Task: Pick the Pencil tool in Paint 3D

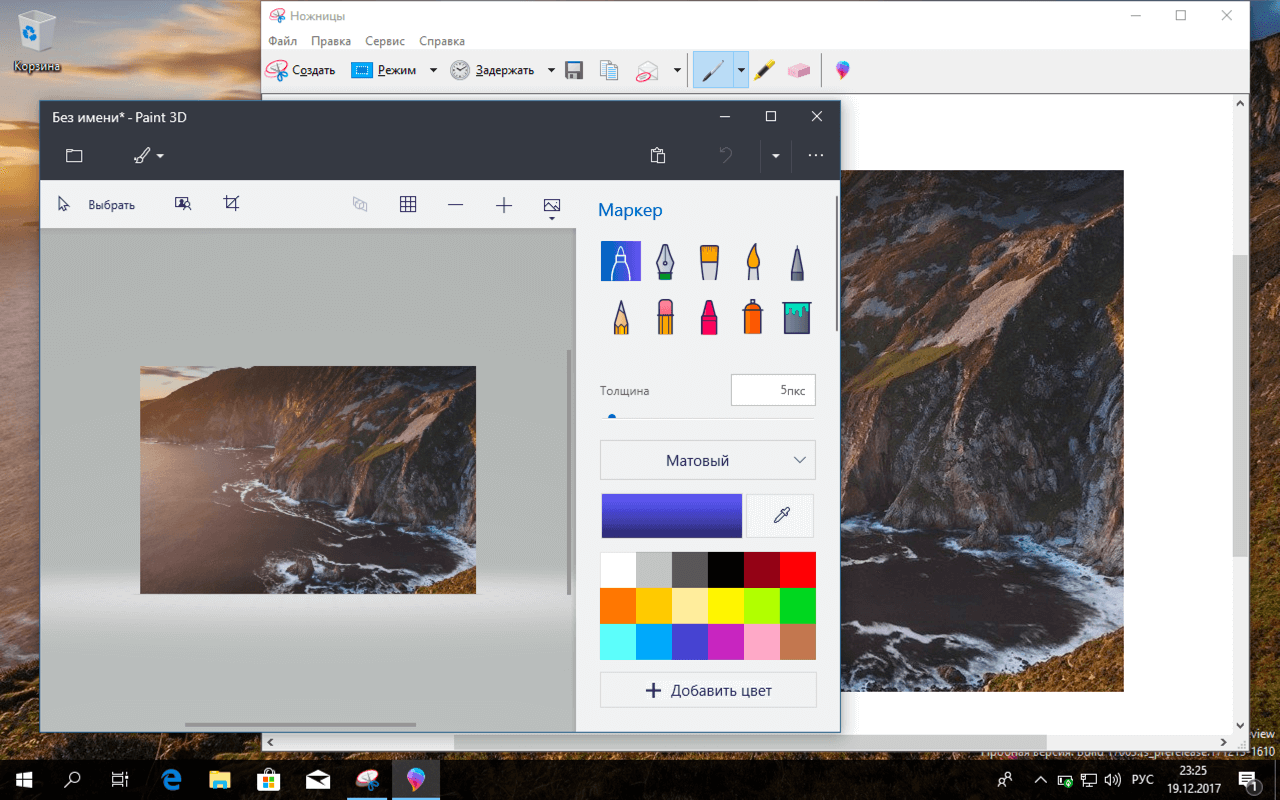Action: (620, 316)
